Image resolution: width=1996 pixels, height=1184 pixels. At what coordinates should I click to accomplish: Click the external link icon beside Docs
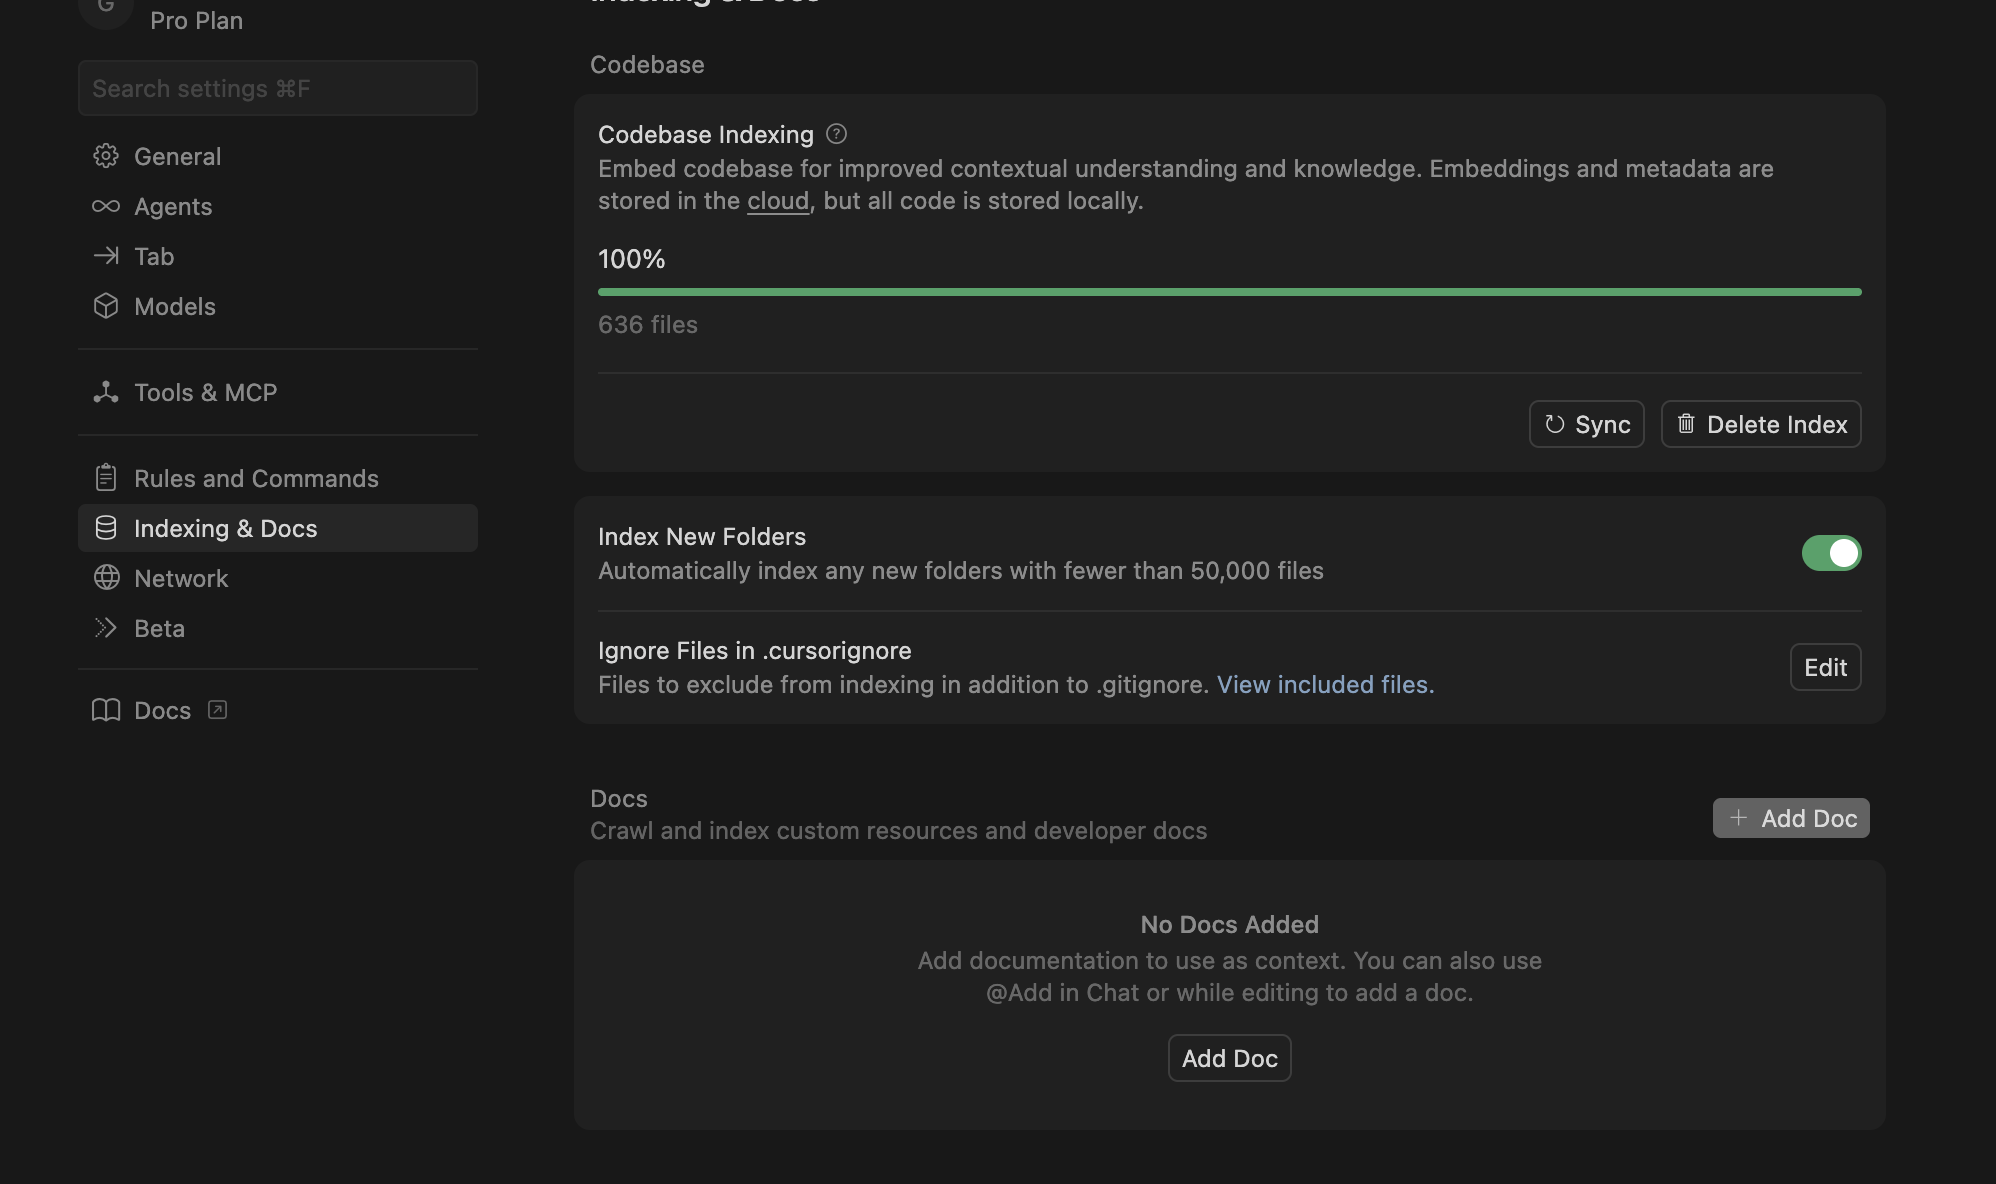(217, 710)
